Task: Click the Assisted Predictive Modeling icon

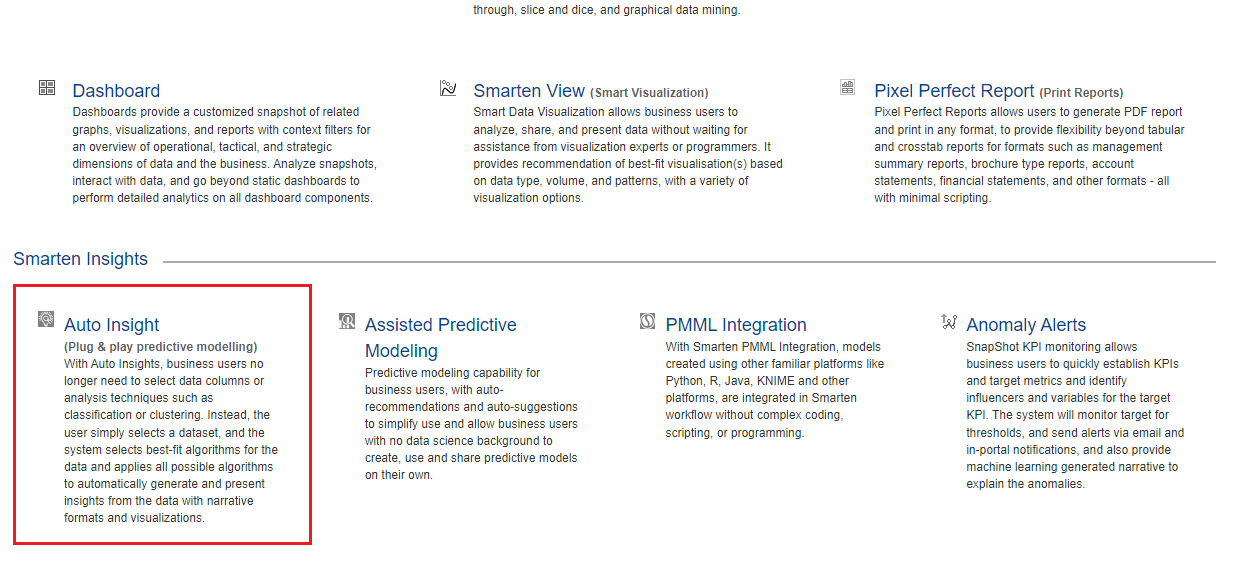Action: [347, 321]
